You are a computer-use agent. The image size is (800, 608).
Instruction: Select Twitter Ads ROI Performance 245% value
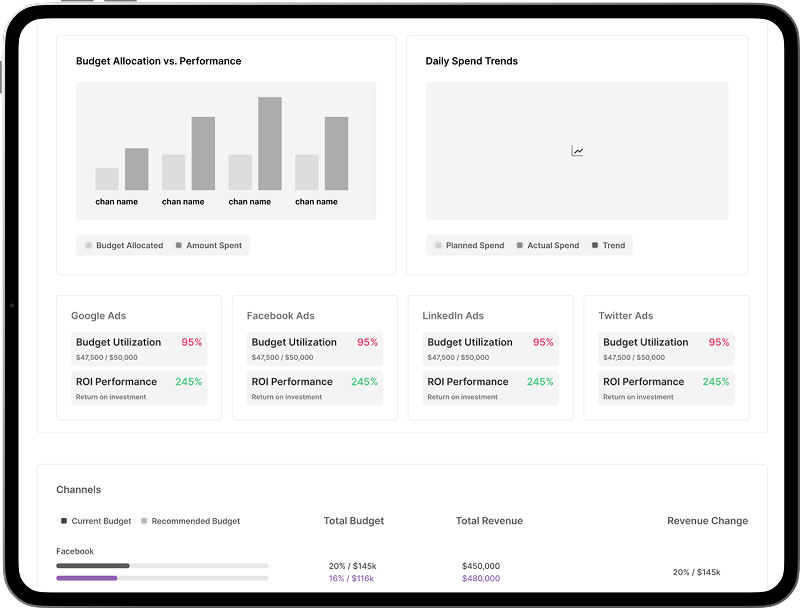point(716,382)
